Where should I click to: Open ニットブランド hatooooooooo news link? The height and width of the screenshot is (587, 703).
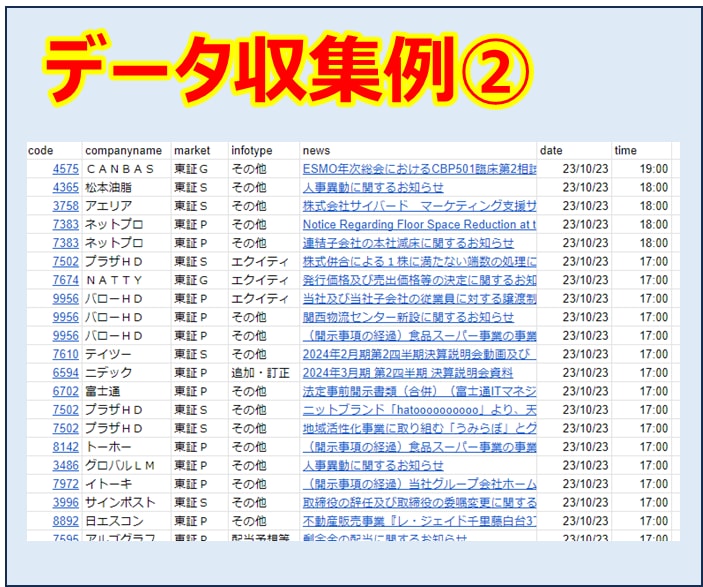tap(419, 410)
